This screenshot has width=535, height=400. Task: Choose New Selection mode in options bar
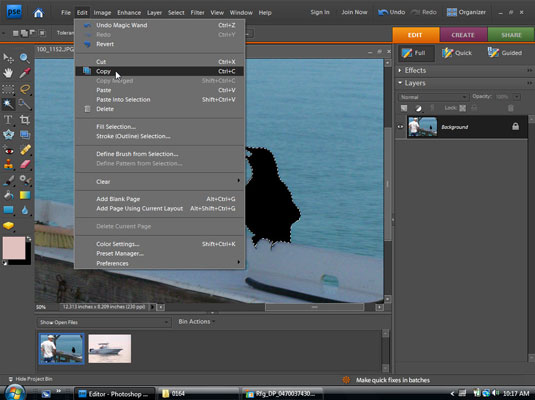pos(16,33)
